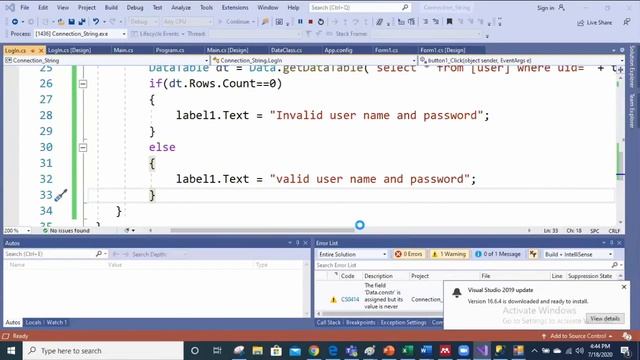Click the CS0414 error code link
This screenshot has height=360, width=640.
click(350, 300)
